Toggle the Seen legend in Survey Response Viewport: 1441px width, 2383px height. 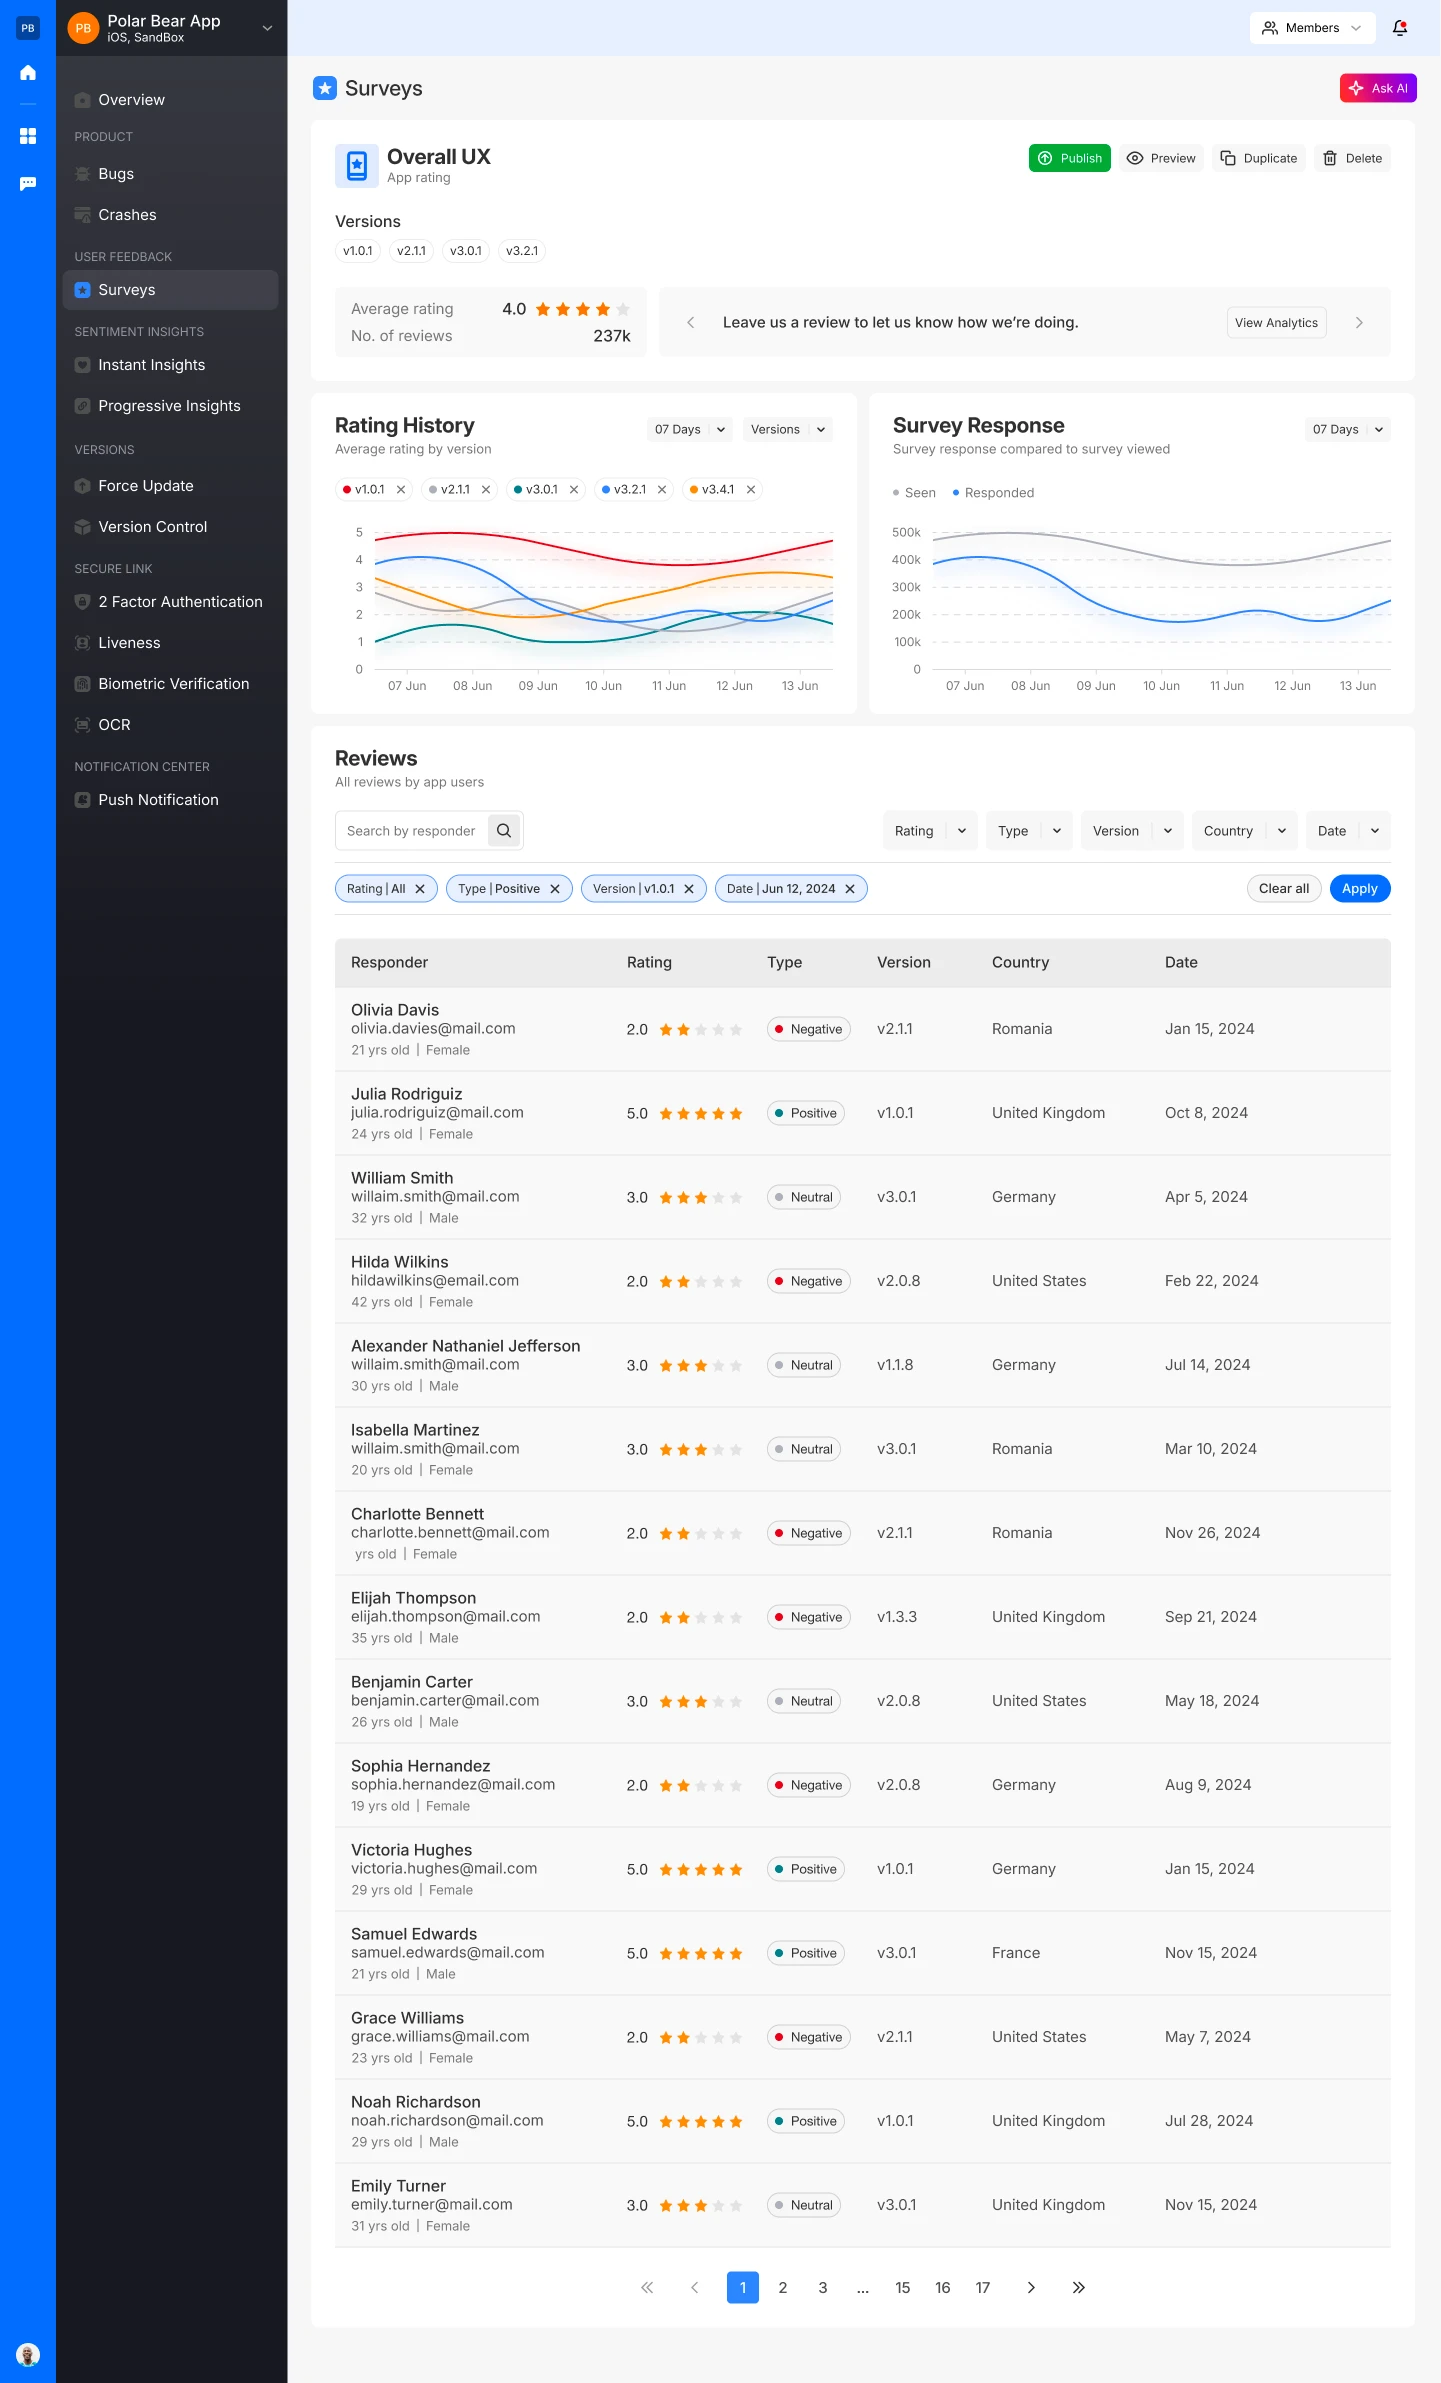pos(914,493)
